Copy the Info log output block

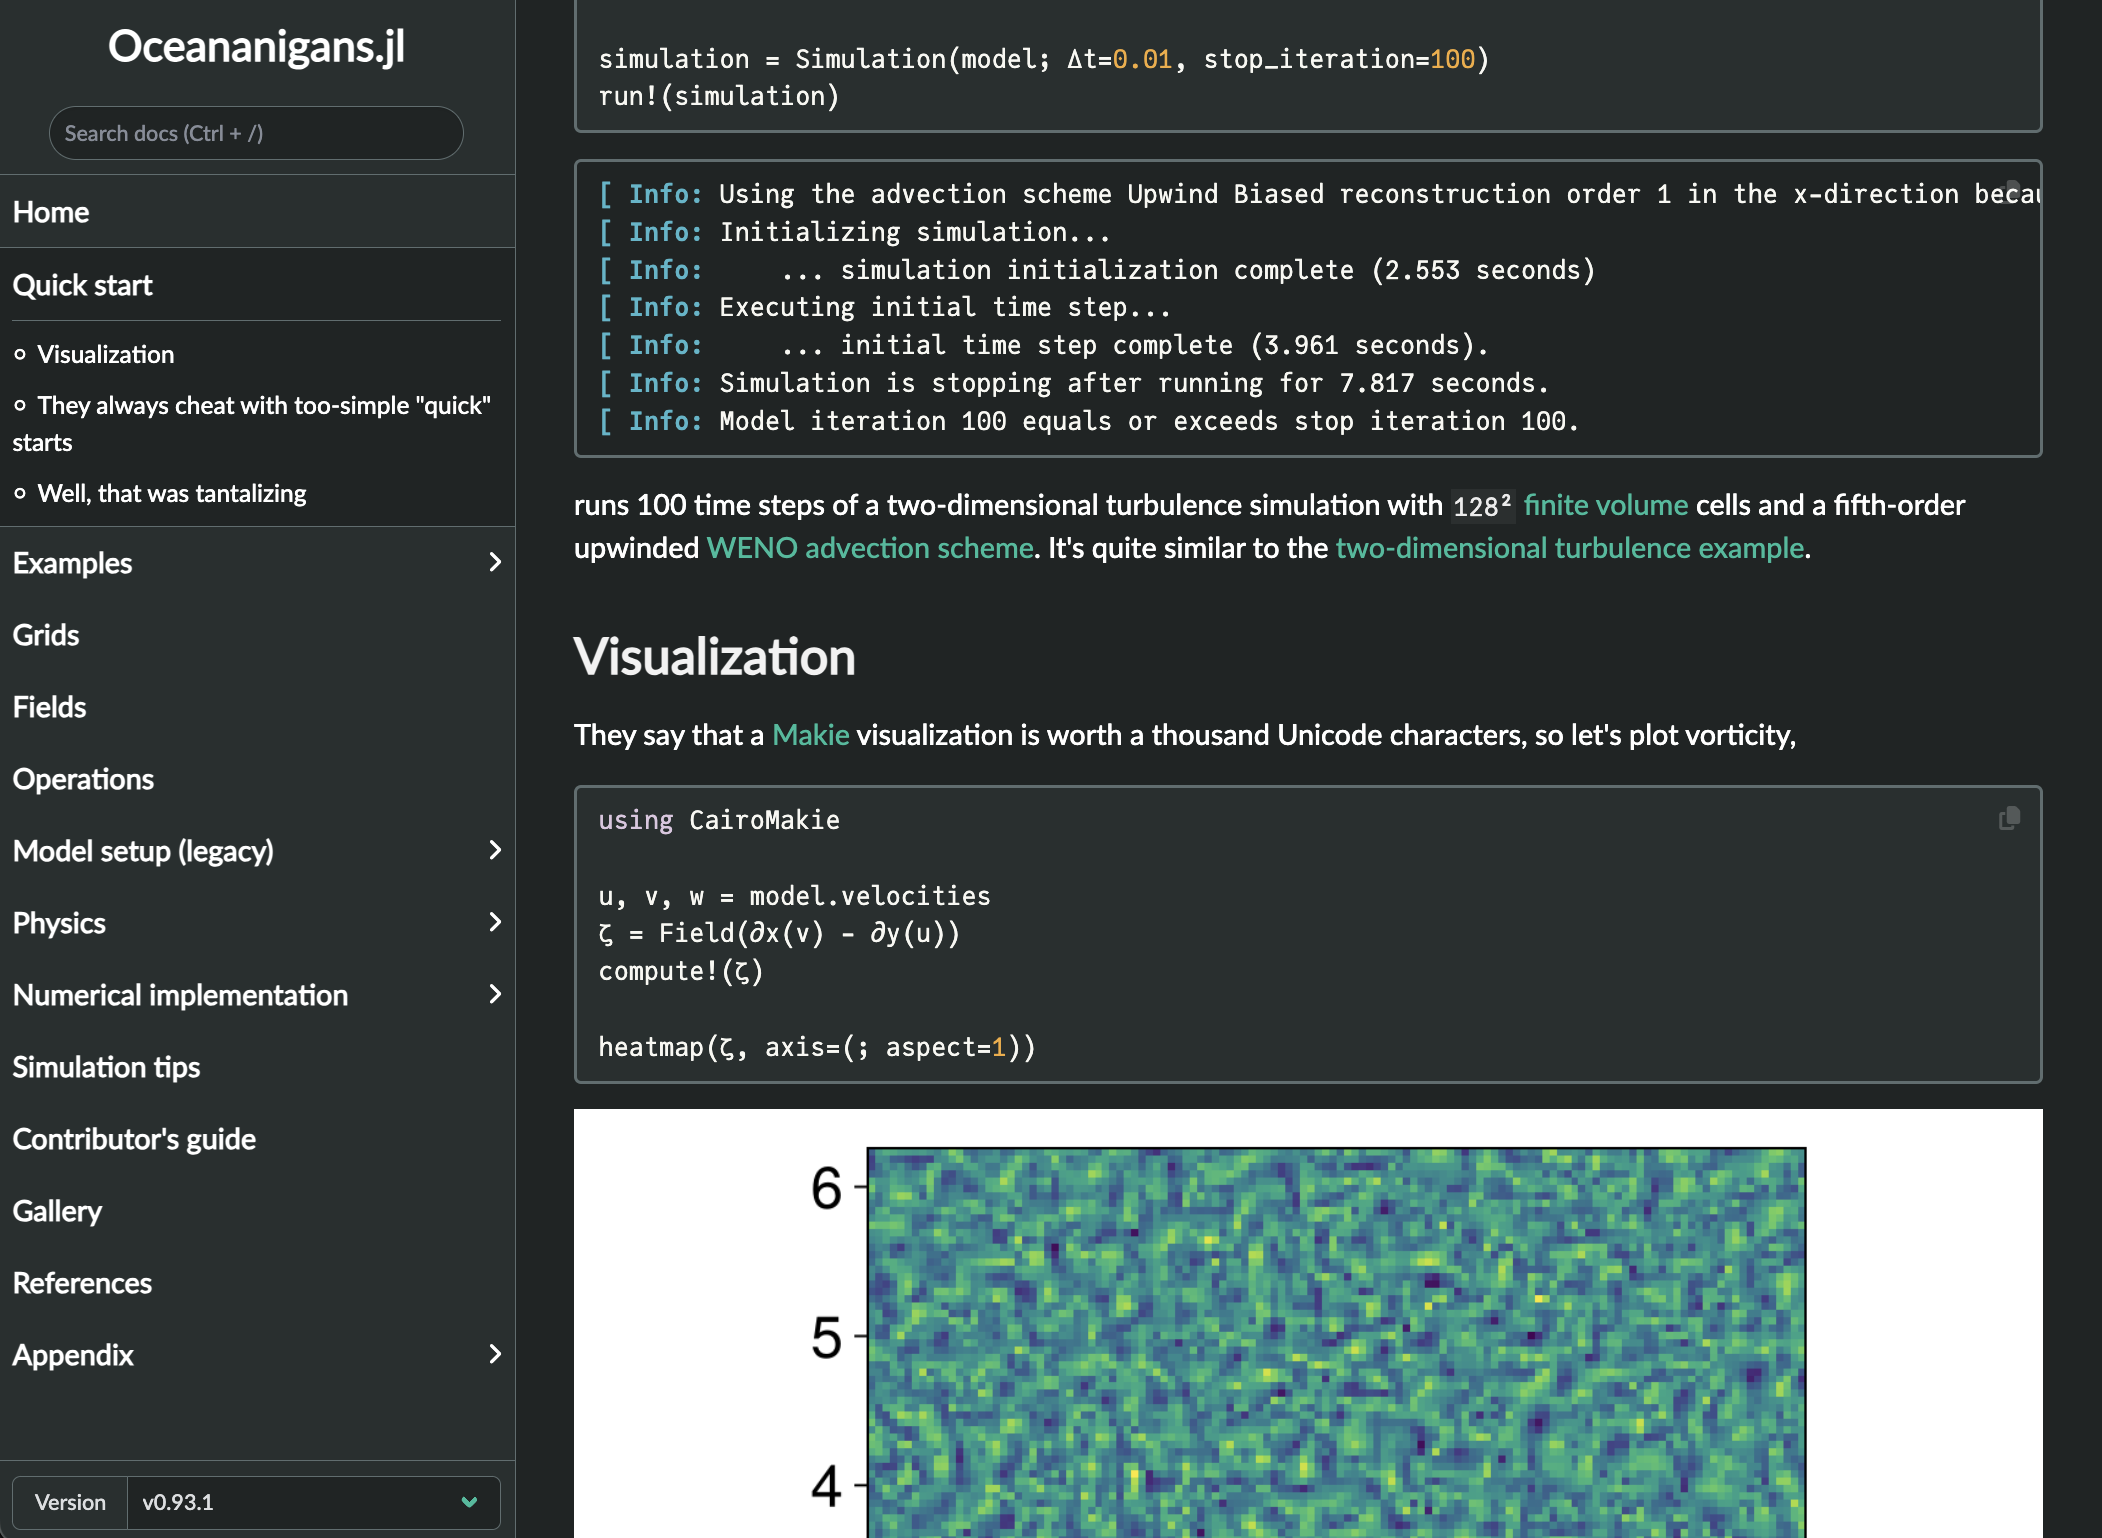point(2012,191)
